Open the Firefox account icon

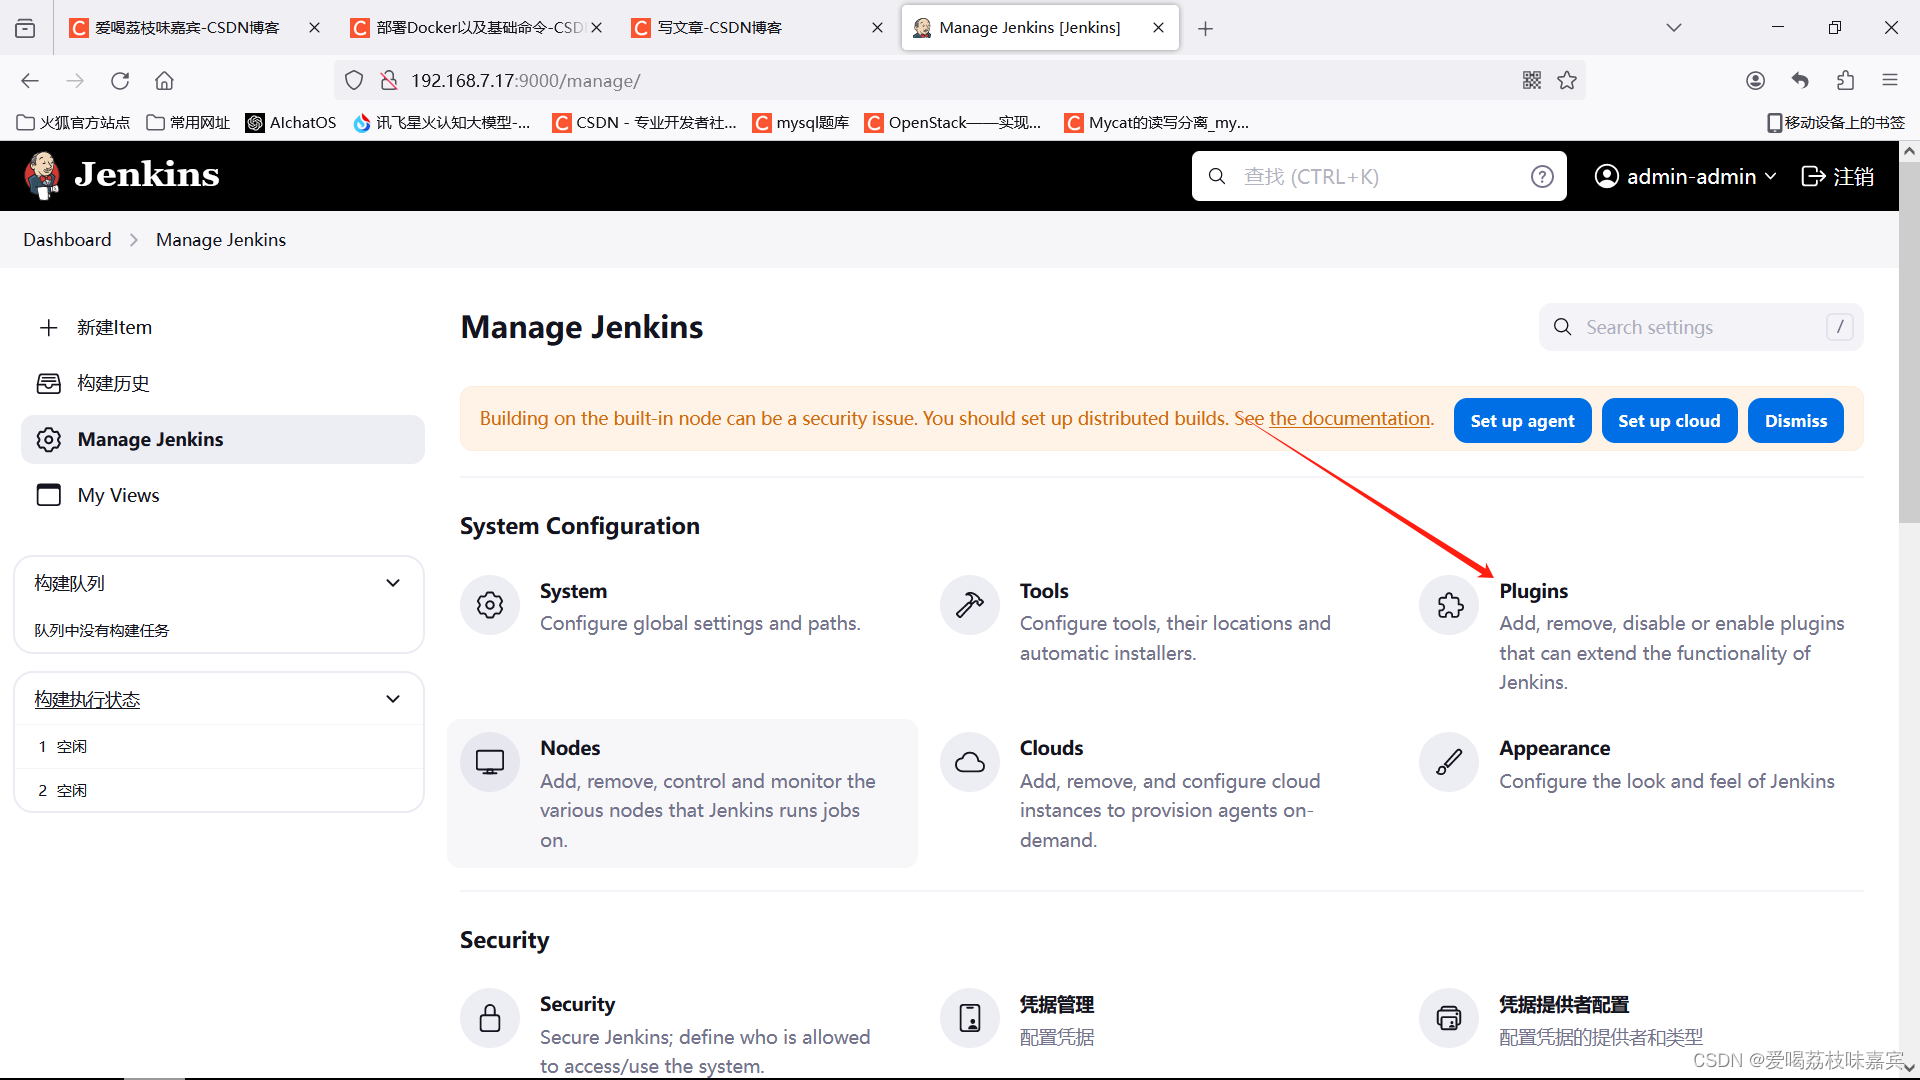(1755, 81)
